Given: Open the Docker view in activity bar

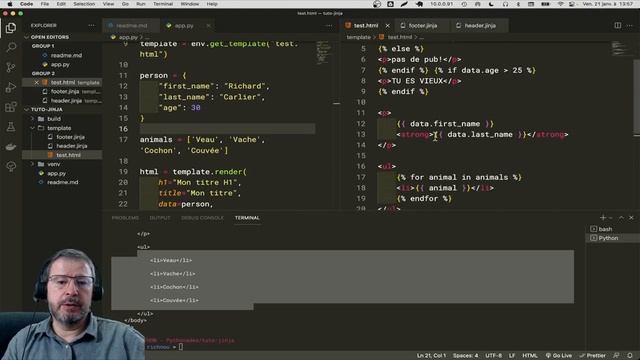Looking at the screenshot, I should 11,147.
